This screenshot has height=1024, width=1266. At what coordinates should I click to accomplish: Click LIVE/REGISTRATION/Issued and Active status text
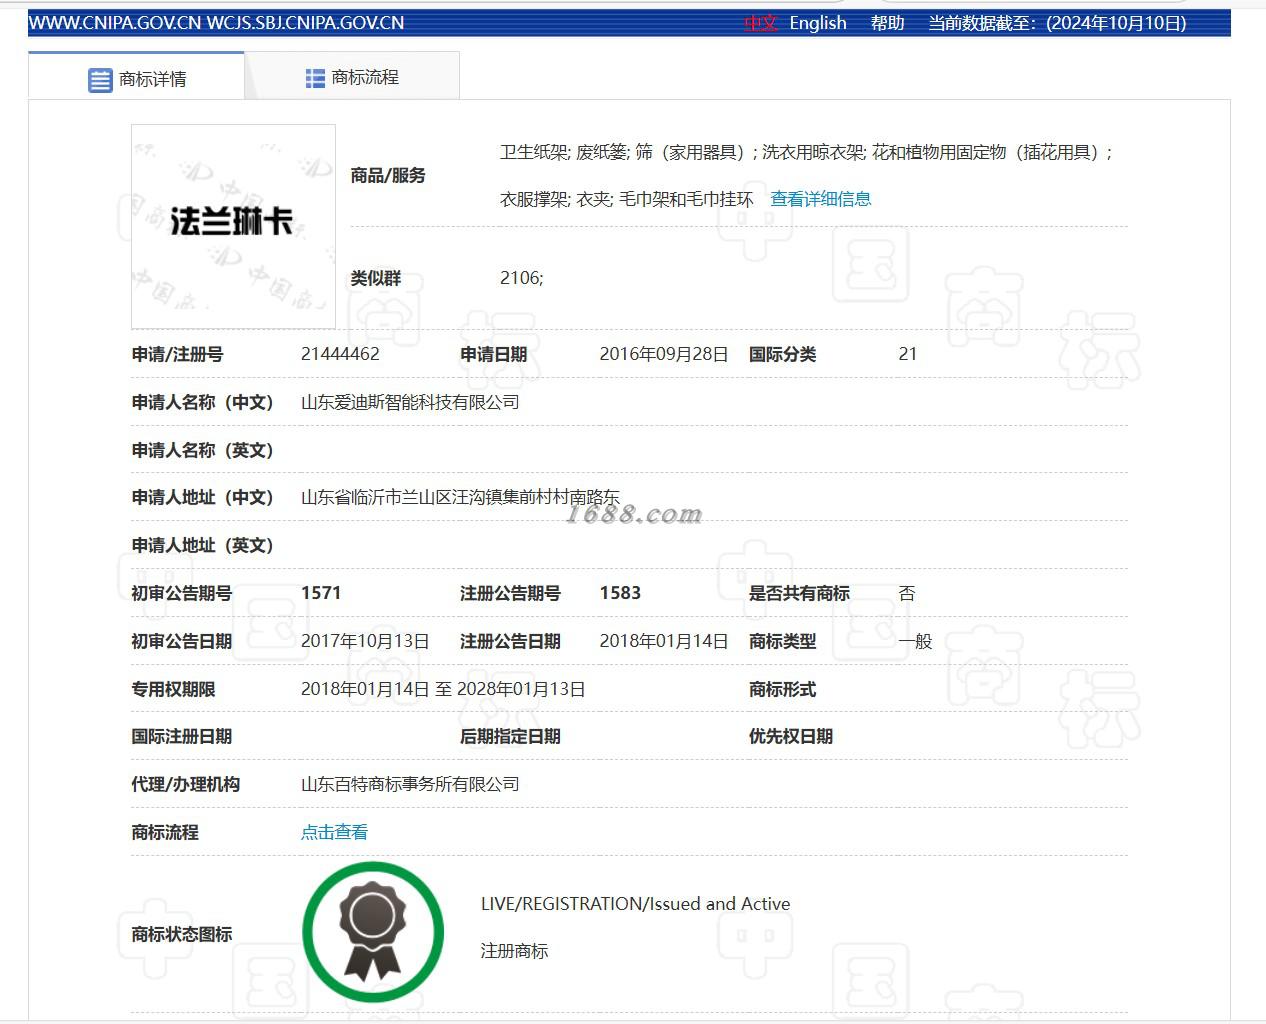click(635, 904)
